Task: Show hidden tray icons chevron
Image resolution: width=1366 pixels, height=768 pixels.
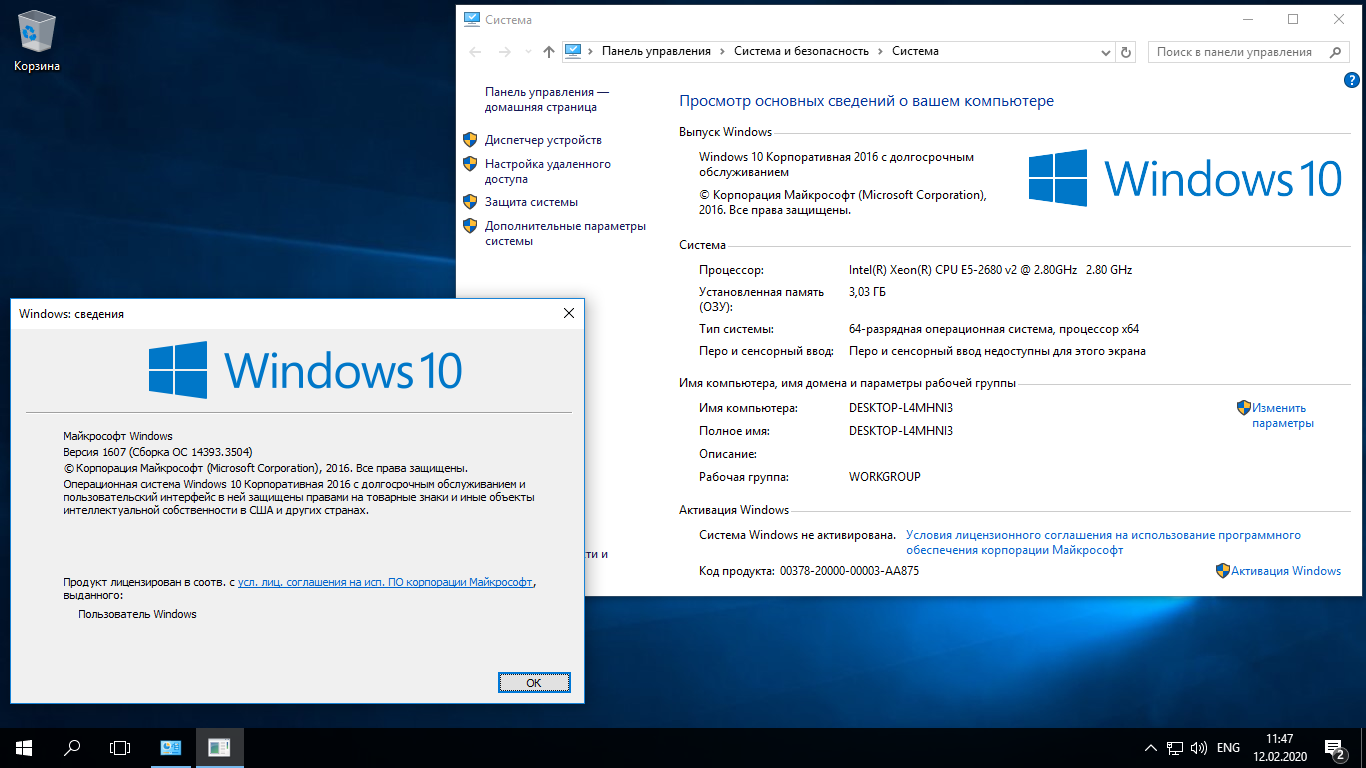Action: click(x=1150, y=748)
